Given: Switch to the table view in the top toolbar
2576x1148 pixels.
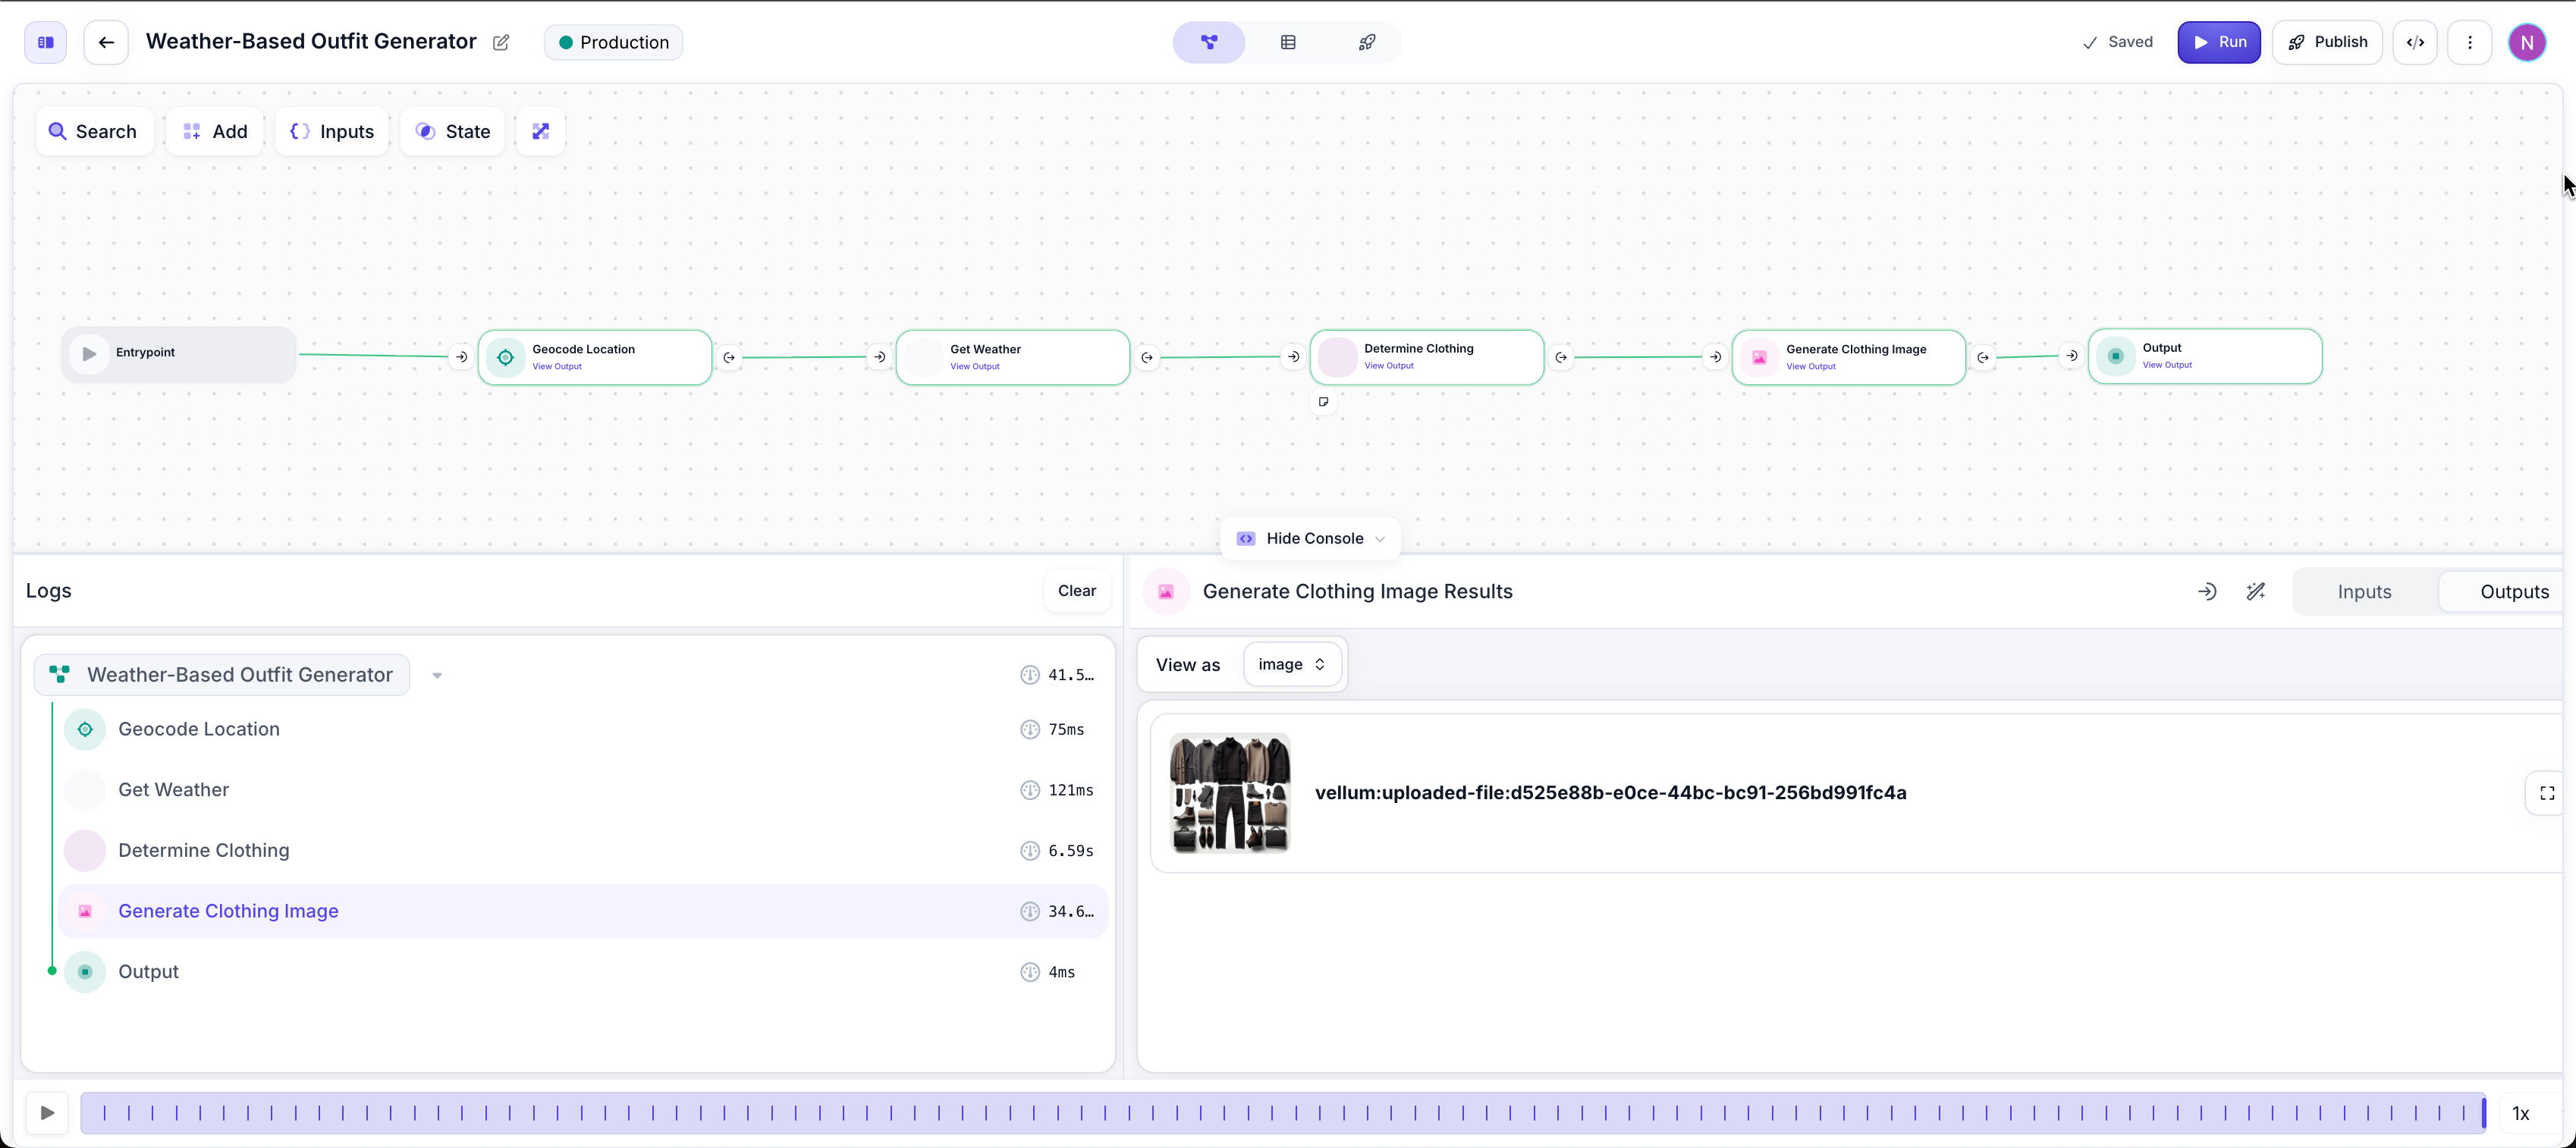Looking at the screenshot, I should pos(1288,42).
